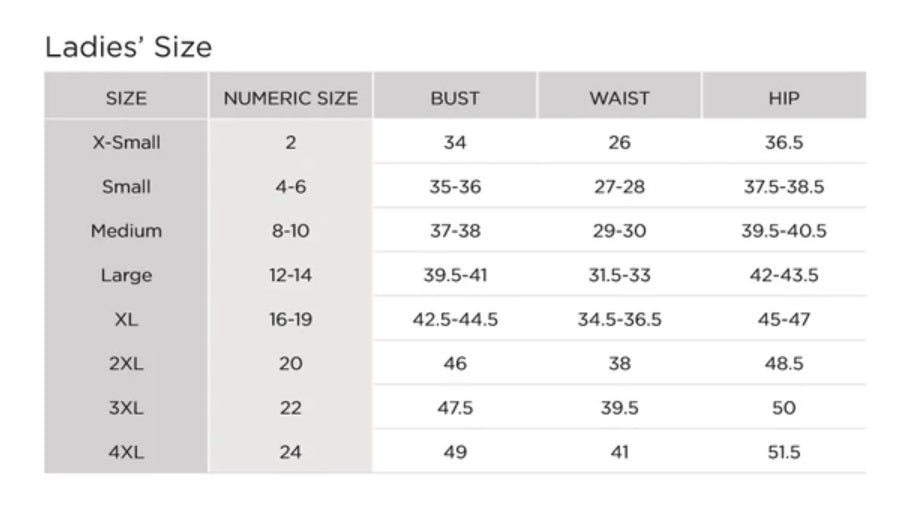Select the 2XL size row label
The image size is (921, 513).
pos(126,364)
